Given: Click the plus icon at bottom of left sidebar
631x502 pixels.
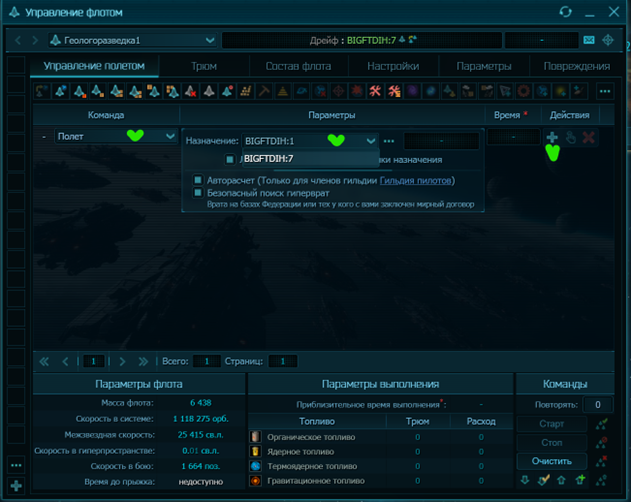Looking at the screenshot, I should (16, 485).
